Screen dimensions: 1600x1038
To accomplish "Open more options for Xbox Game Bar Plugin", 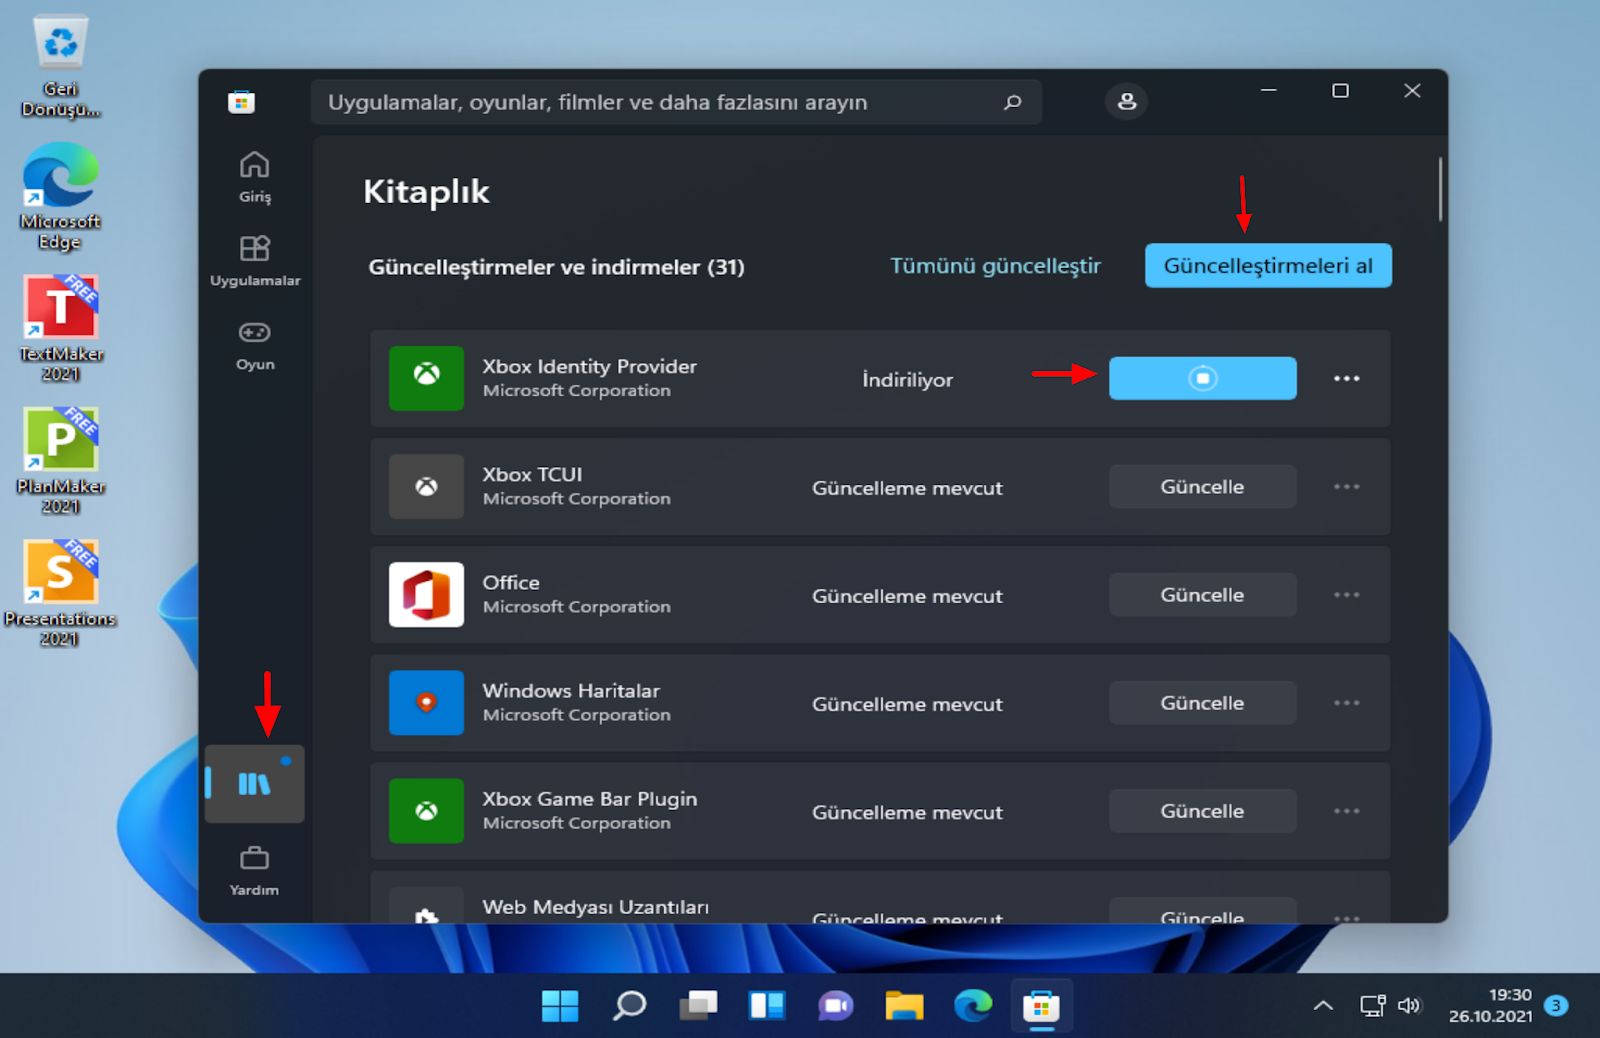I will click(x=1346, y=810).
